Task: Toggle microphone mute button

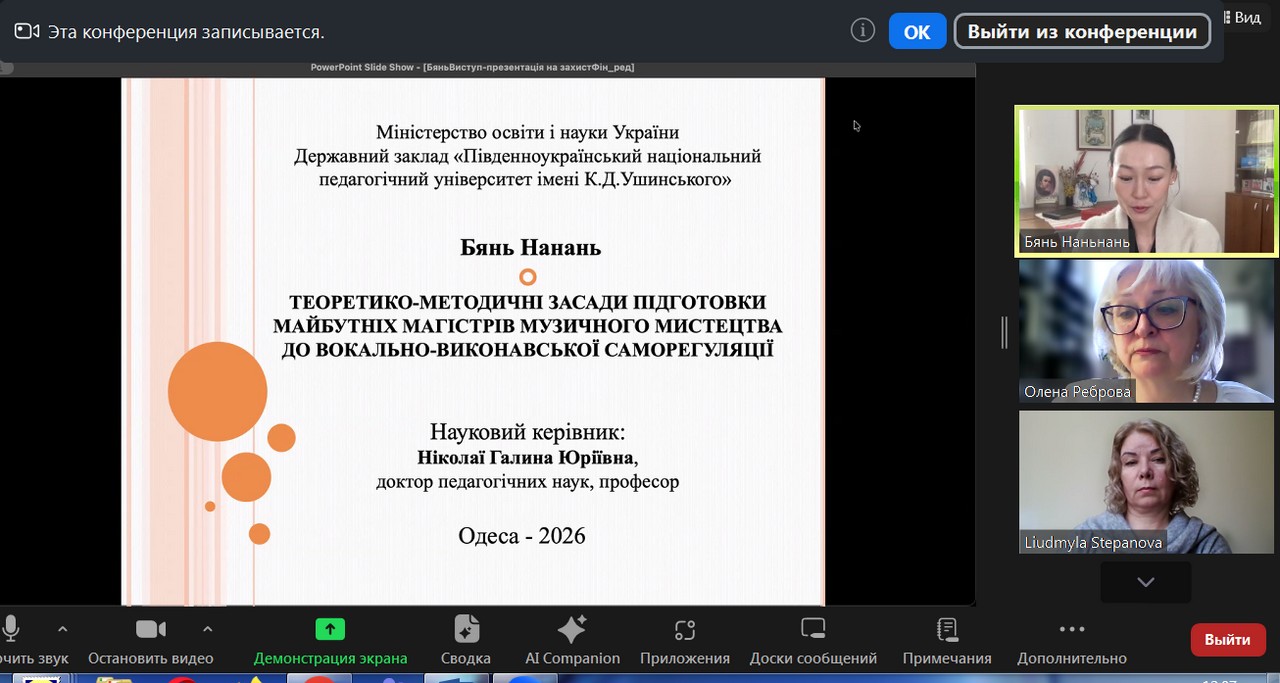Action: point(12,629)
